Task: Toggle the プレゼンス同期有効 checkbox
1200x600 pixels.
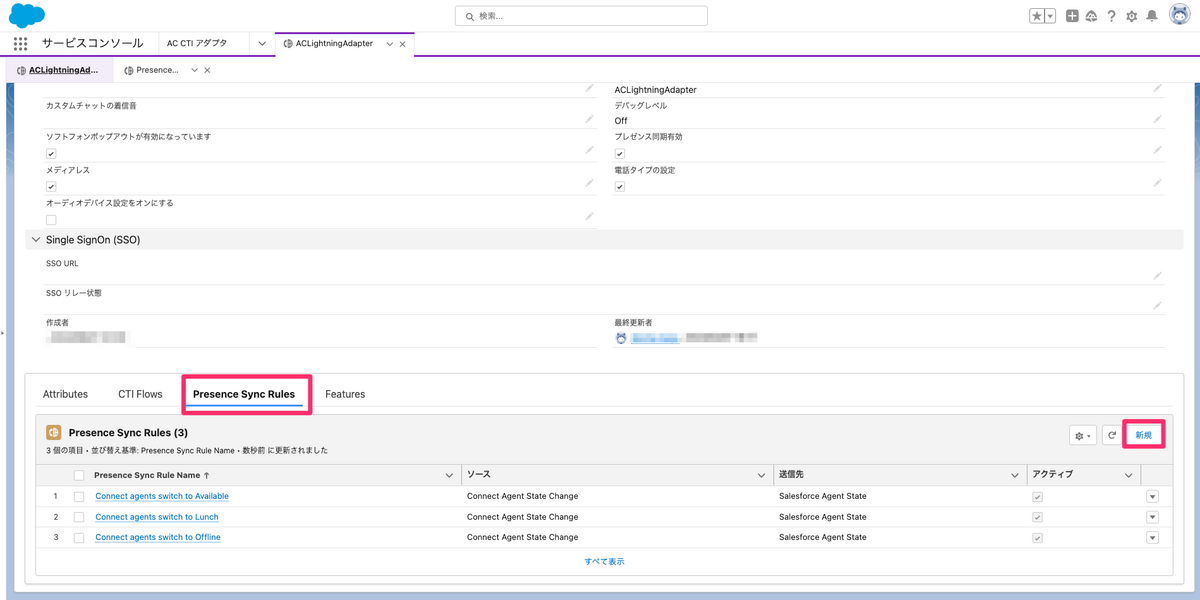Action: pos(620,154)
